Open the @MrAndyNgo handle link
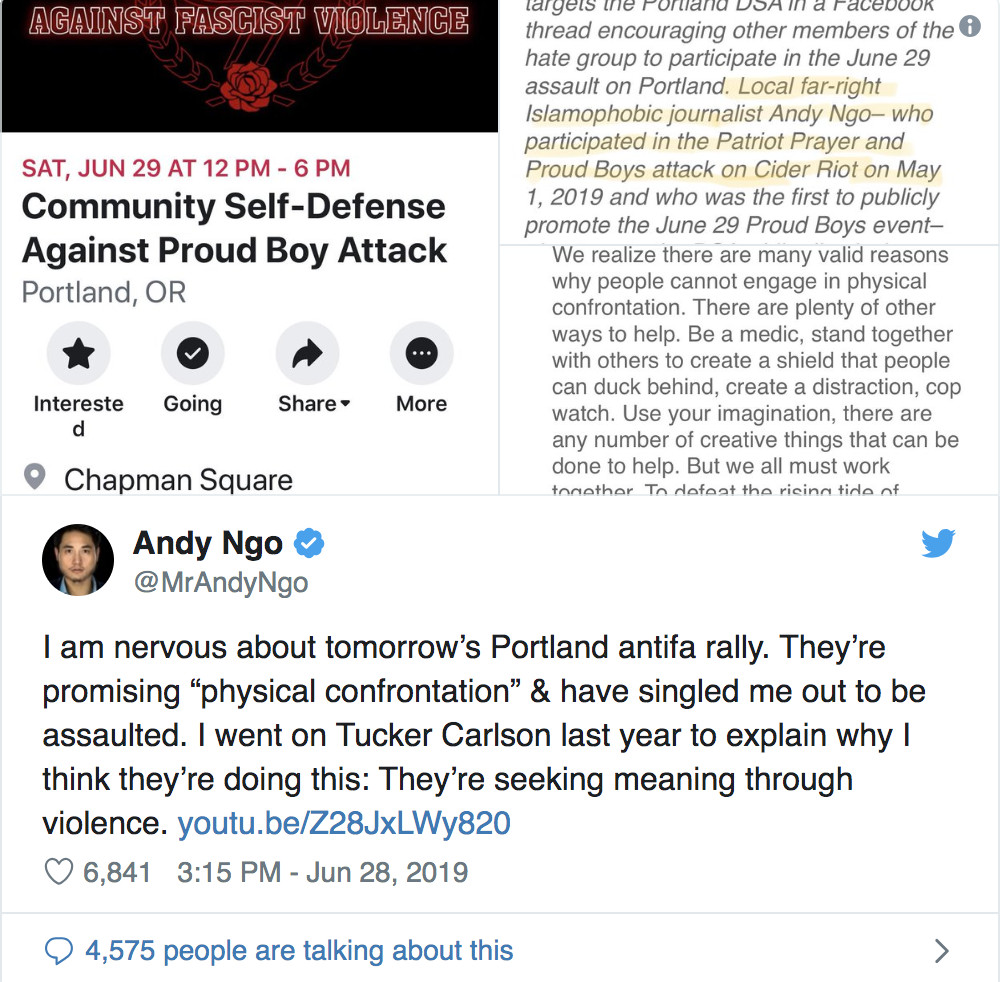1002x982 pixels. click(x=221, y=582)
